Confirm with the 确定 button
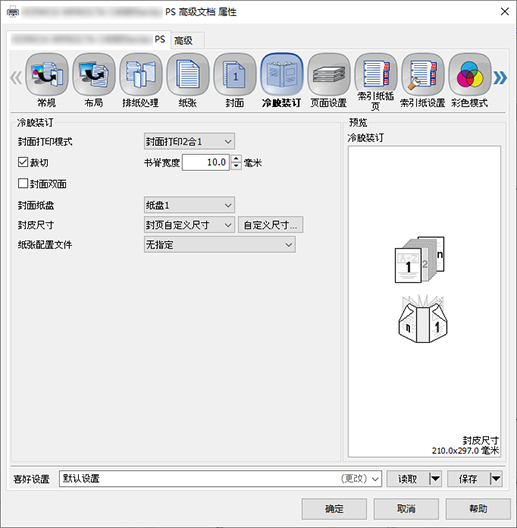This screenshot has width=517, height=528. click(334, 508)
